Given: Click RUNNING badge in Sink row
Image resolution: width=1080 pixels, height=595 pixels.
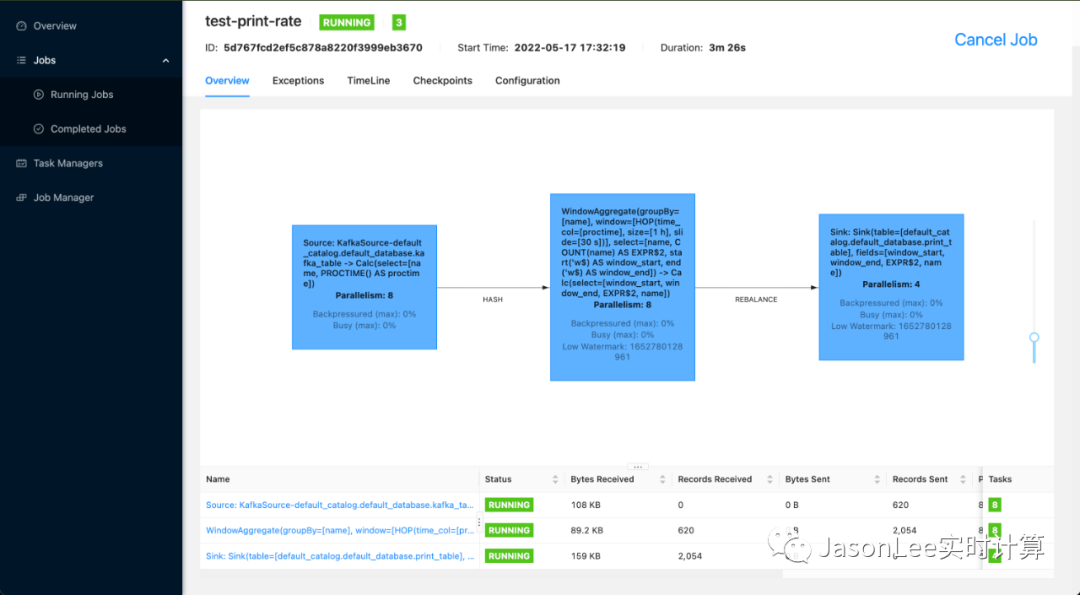Looking at the screenshot, I should click(509, 556).
